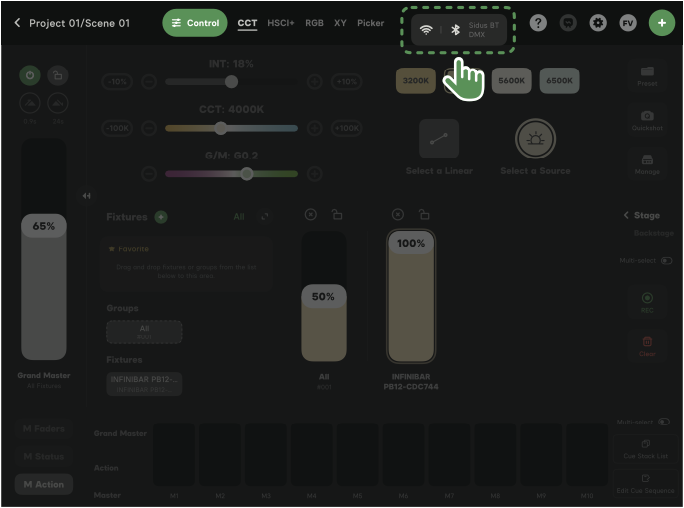Toggle Multi-select switch under Stage

click(666, 260)
